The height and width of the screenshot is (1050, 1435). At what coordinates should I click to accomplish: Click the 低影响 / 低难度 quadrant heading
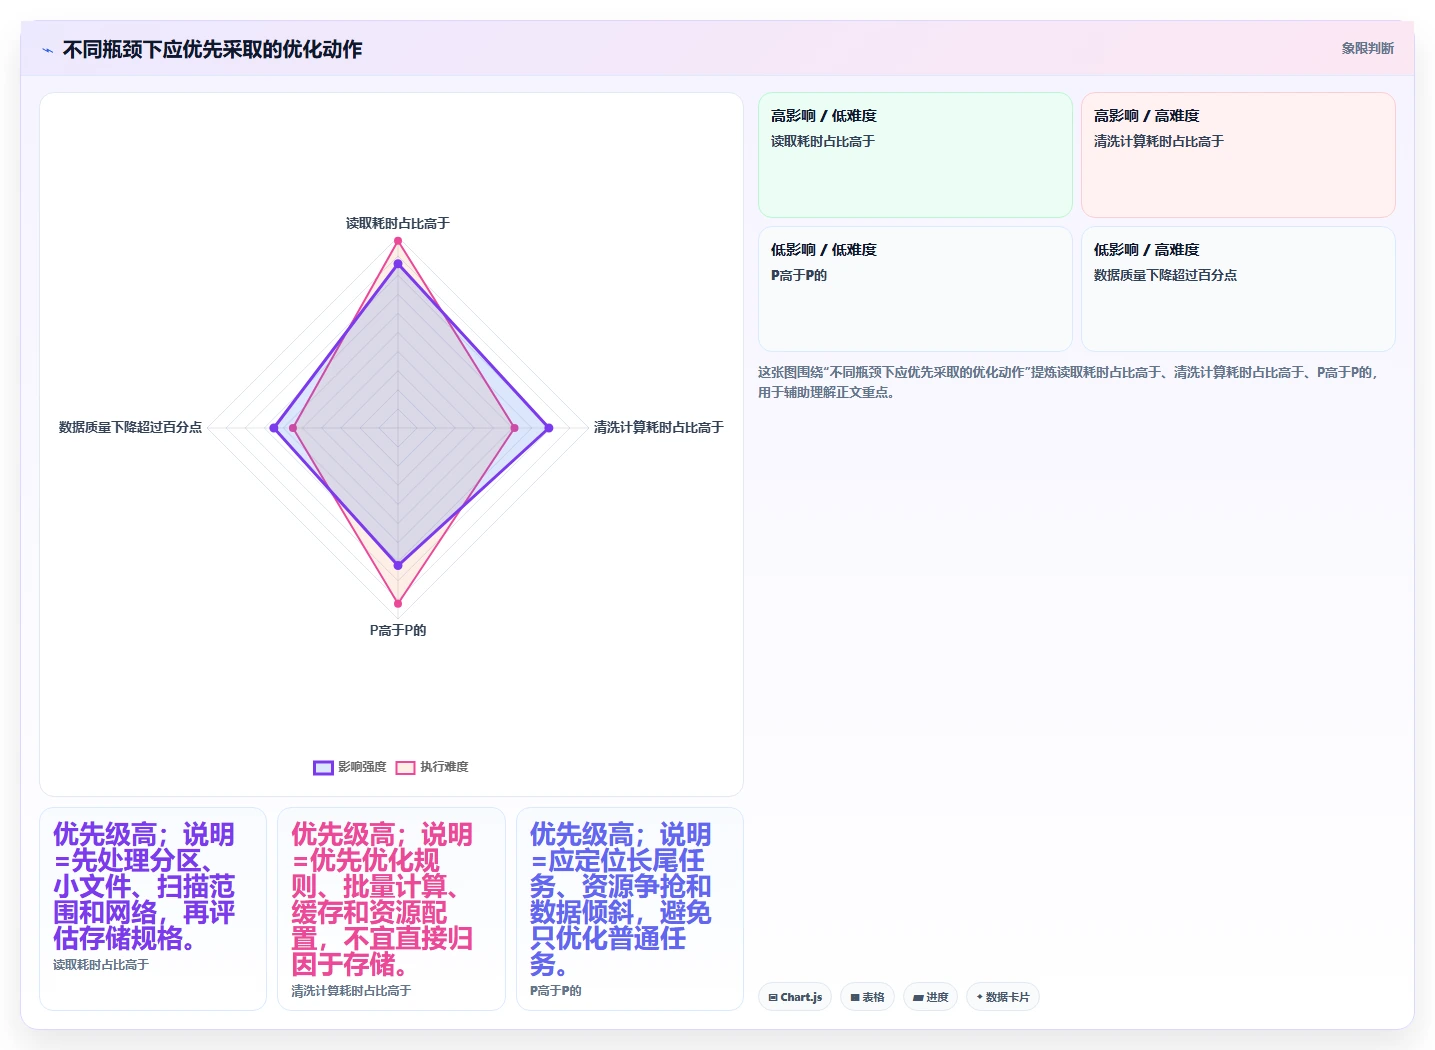point(823,250)
